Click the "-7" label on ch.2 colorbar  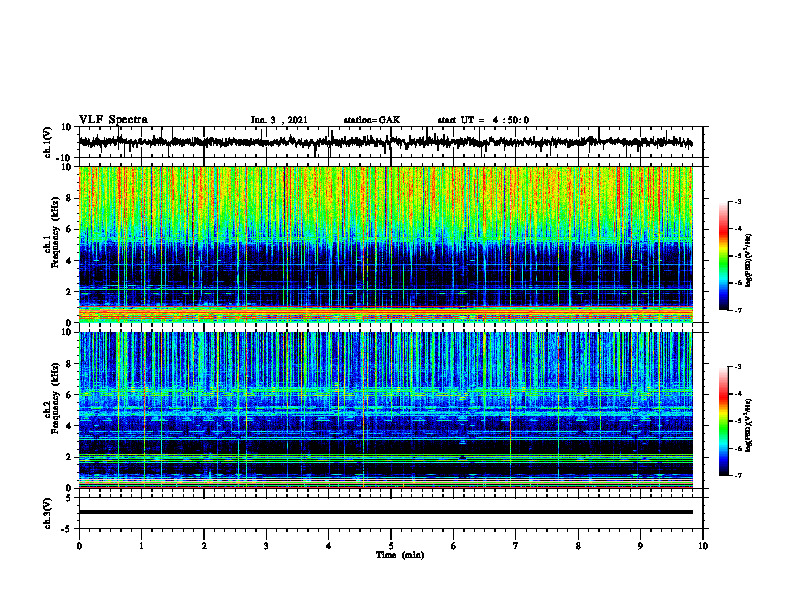click(737, 475)
